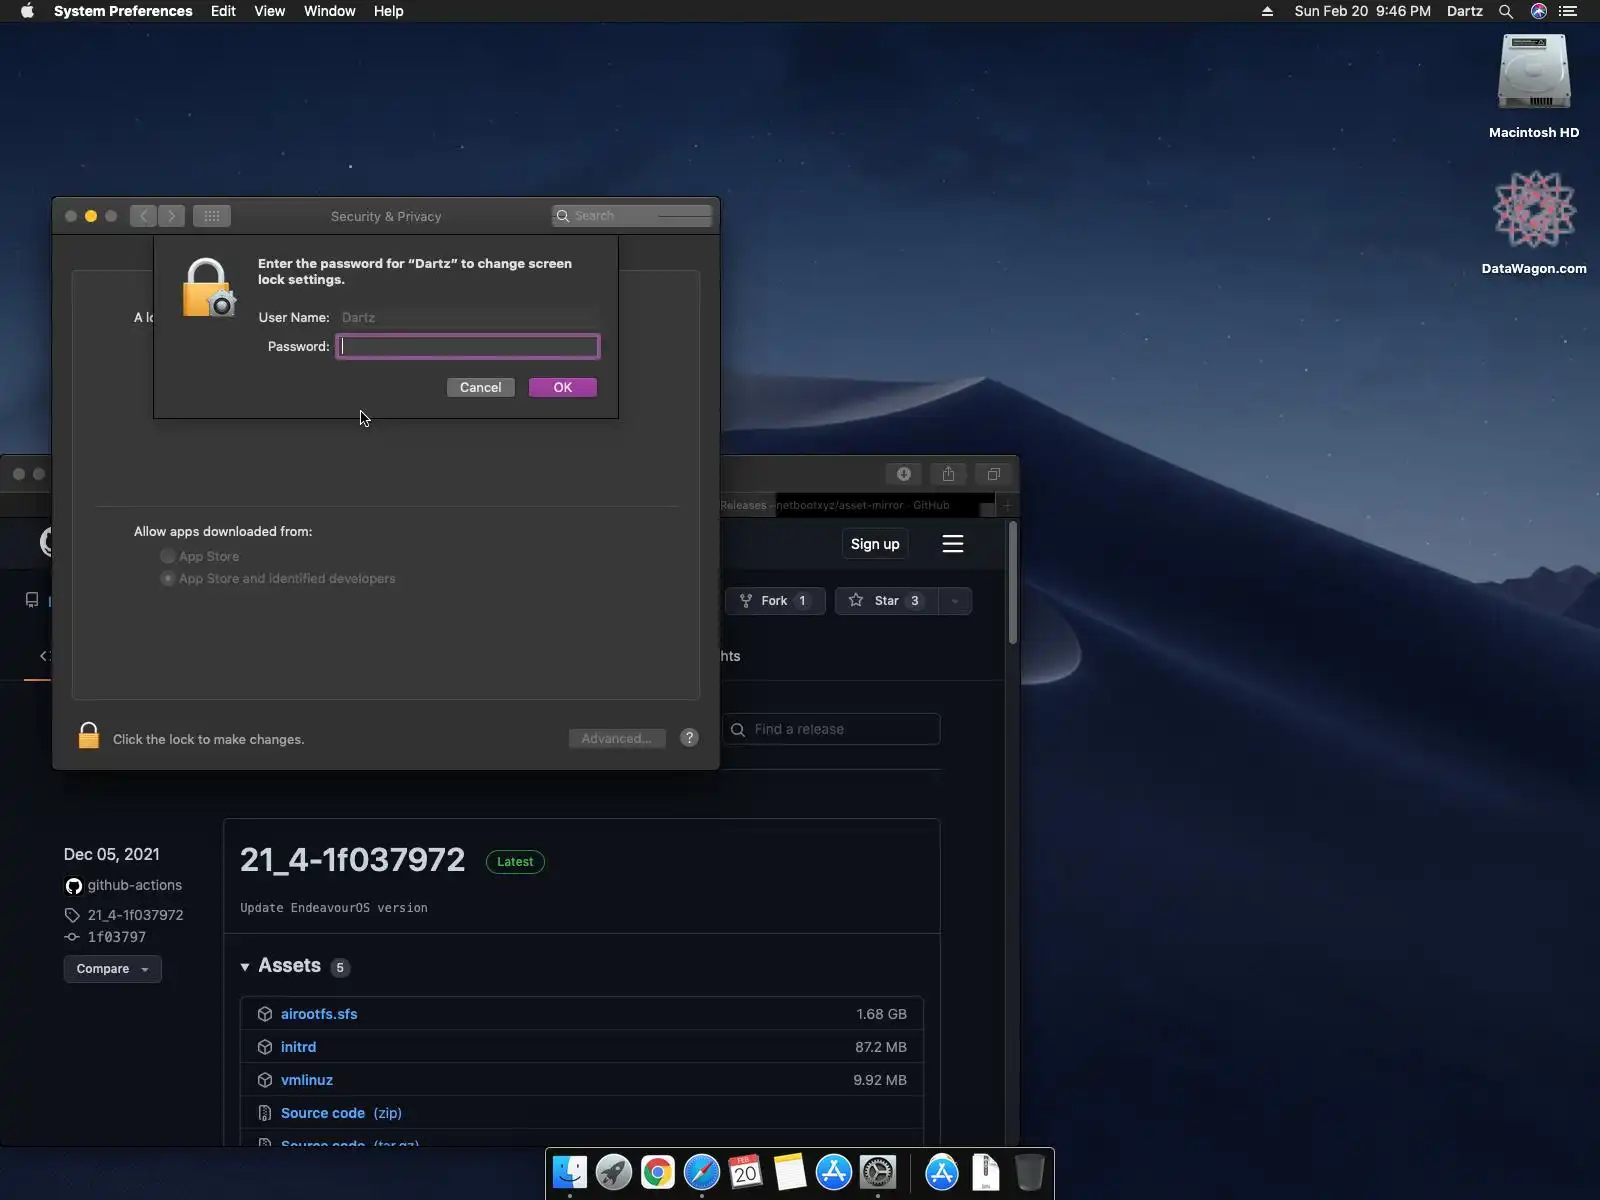
Task: Click the "Latest" release badge
Action: (x=515, y=862)
